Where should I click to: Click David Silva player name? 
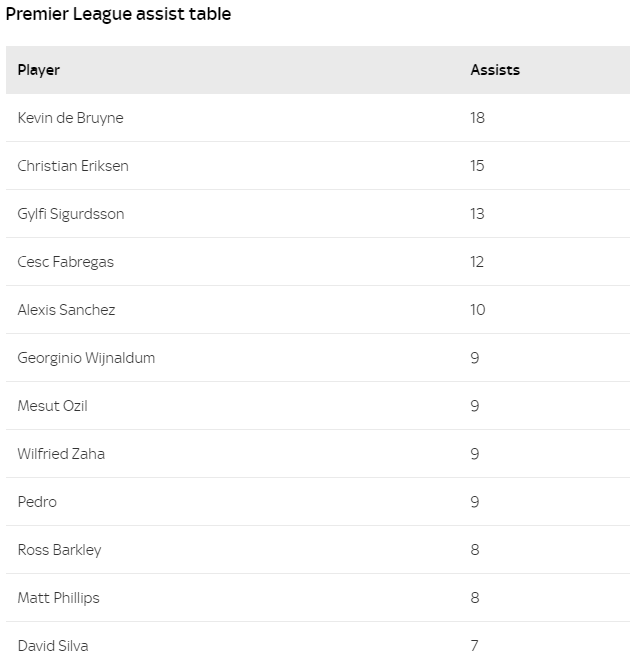coord(53,646)
